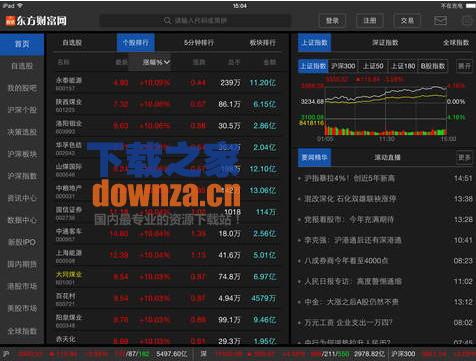Viewport: 476px width, 361px height.
Task: Click the 东方财富网 logo
Action: click(36, 21)
